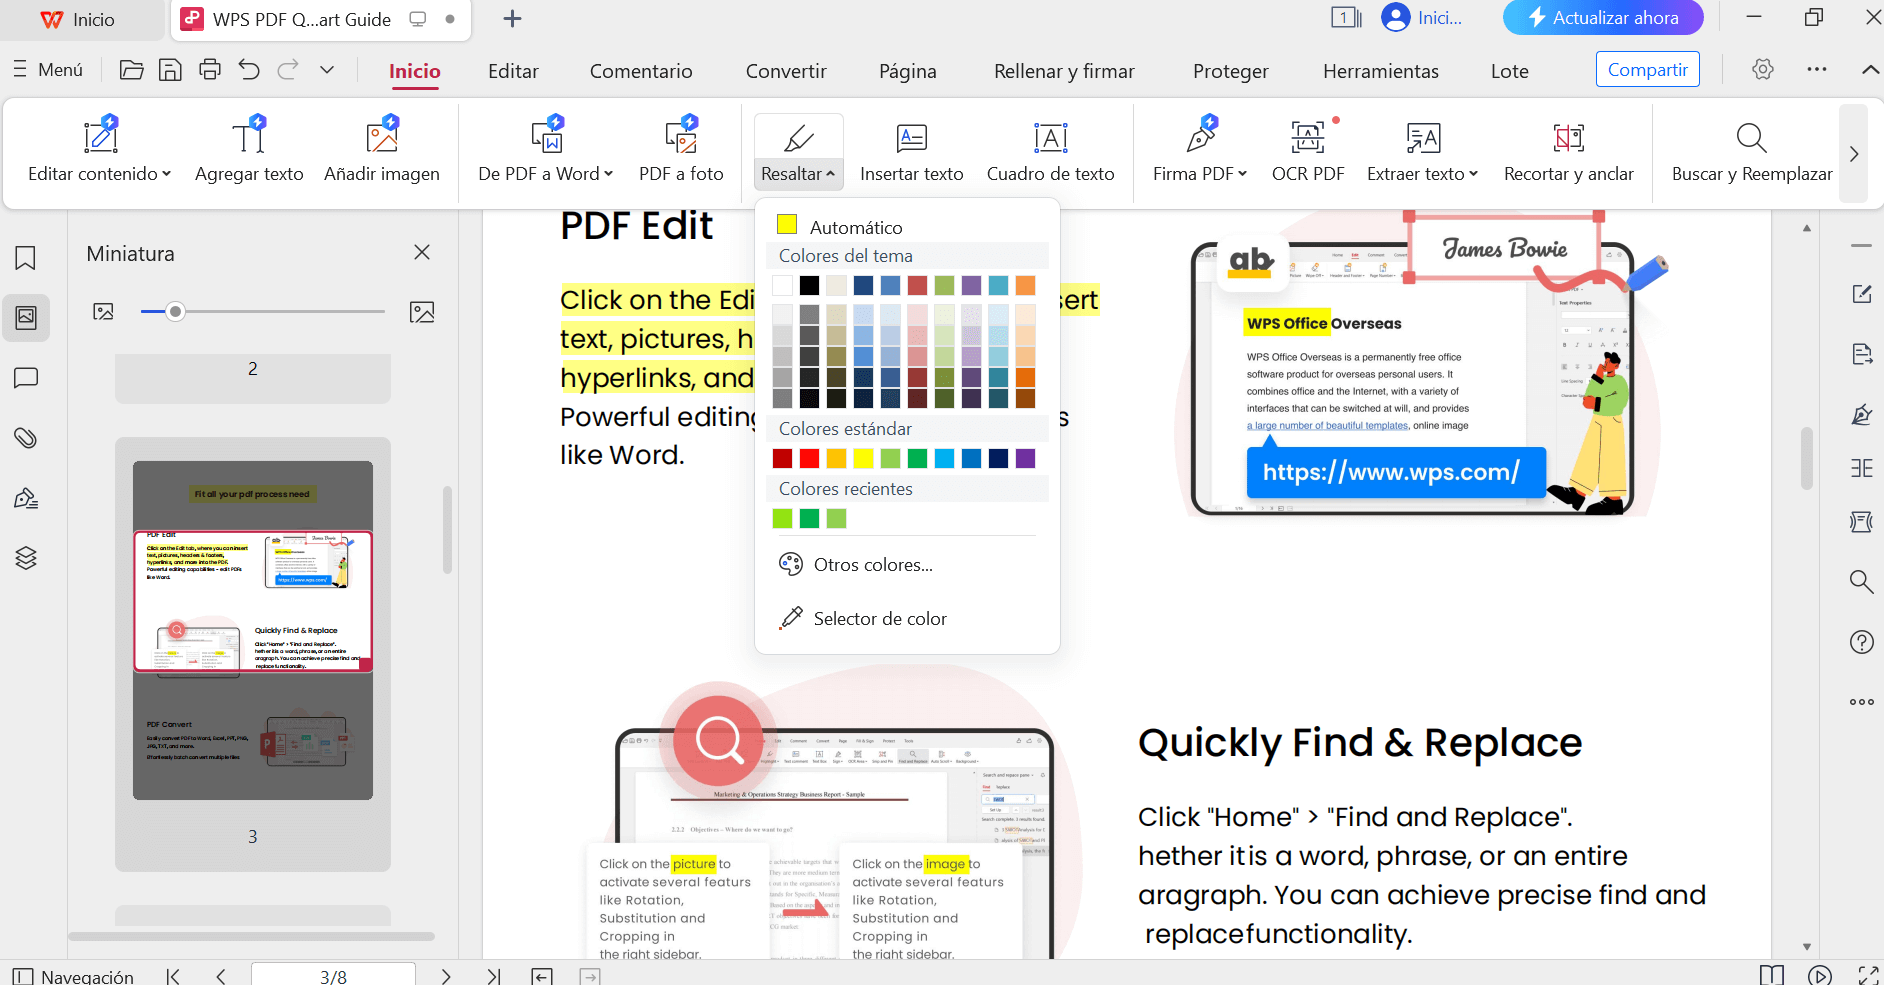Open the Convertir ribbon tab
Image resolution: width=1884 pixels, height=985 pixels.
(786, 71)
